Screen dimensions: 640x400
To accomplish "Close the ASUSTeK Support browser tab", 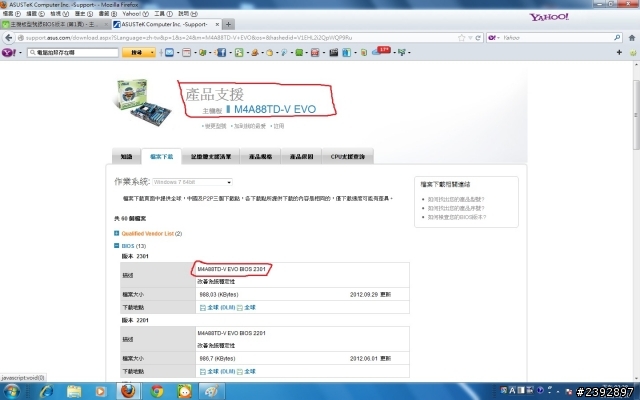I will coord(217,24).
